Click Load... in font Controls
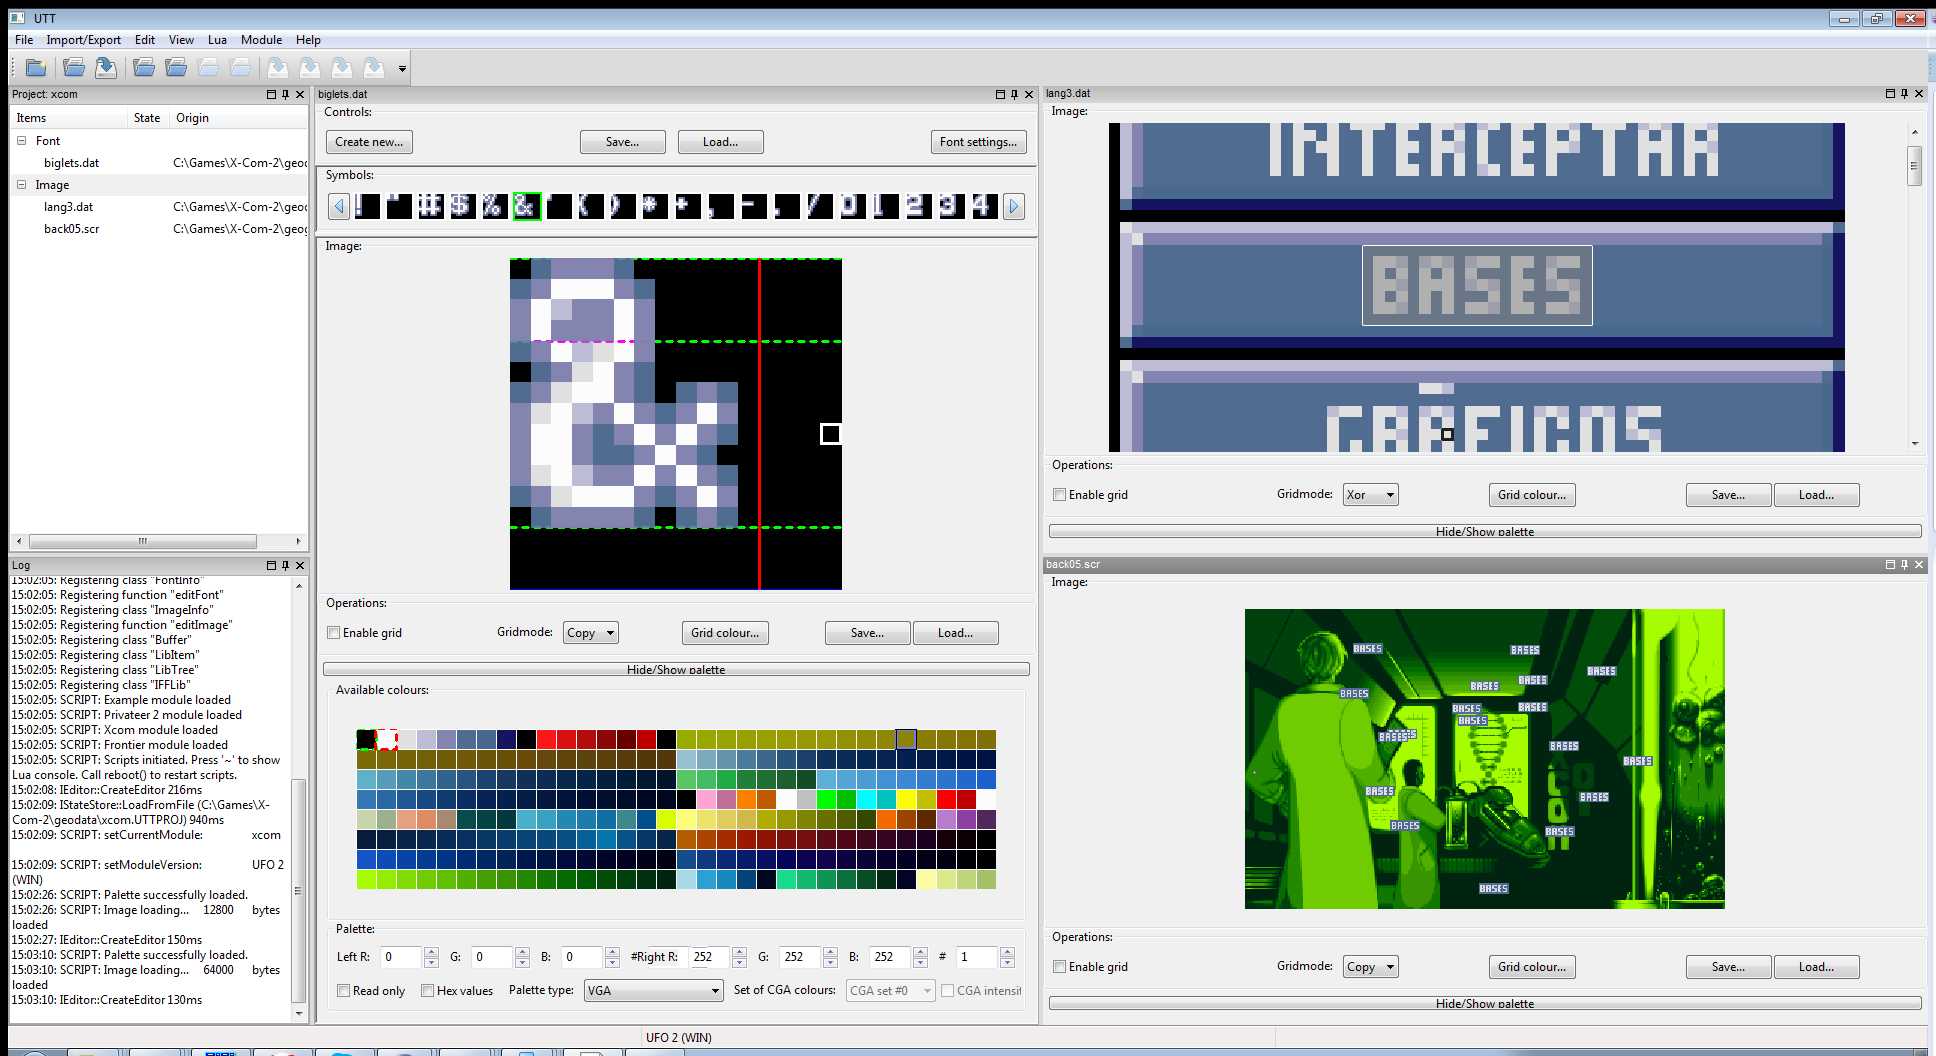The height and width of the screenshot is (1056, 1936). coord(720,142)
